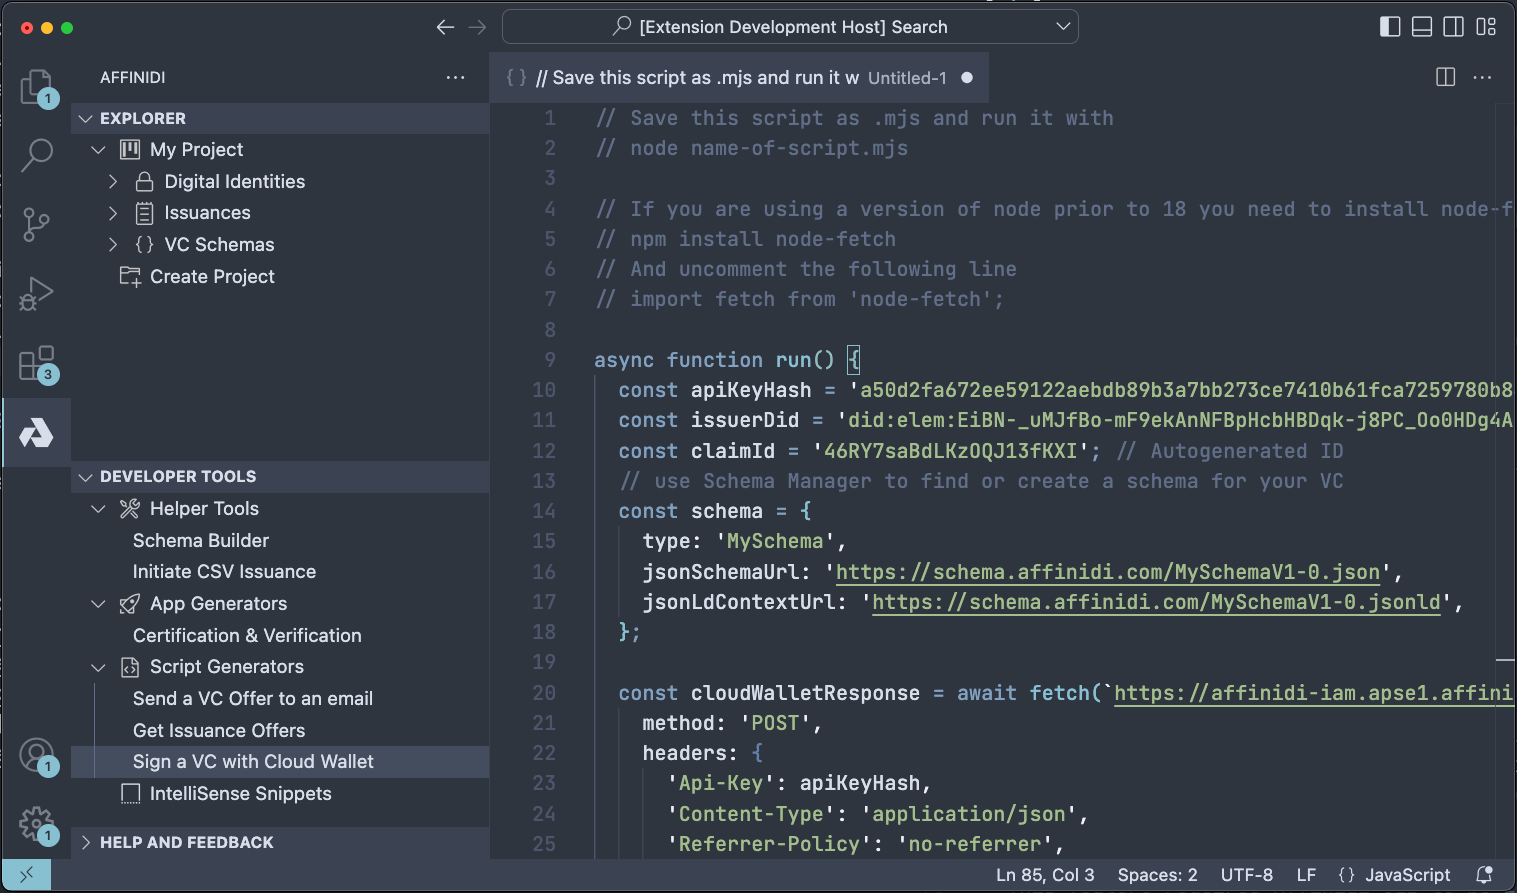Open AFFINIDI panel More Actions ellipsis

[456, 77]
